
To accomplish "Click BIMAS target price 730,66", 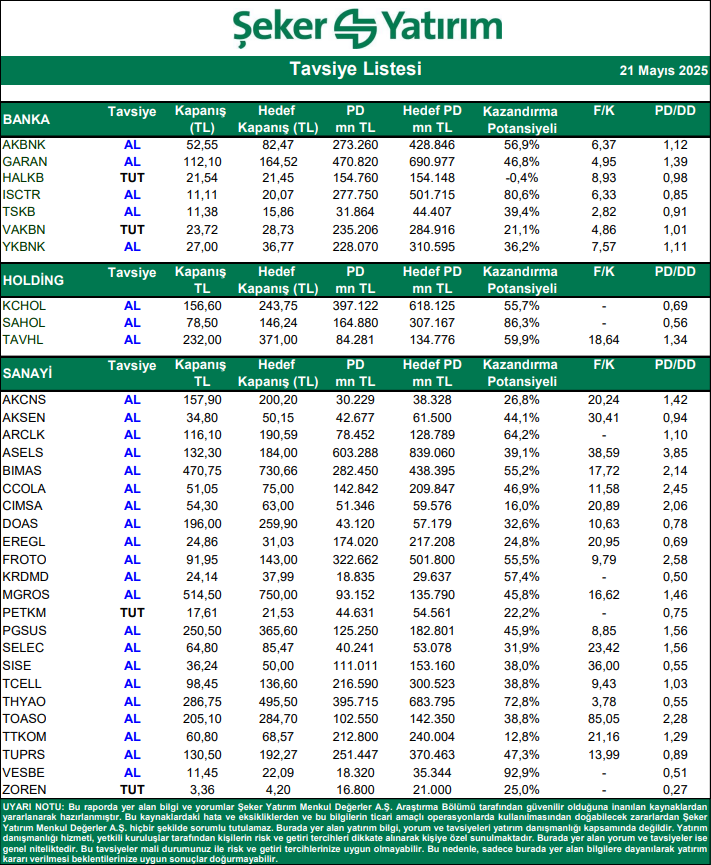I will coord(279,471).
